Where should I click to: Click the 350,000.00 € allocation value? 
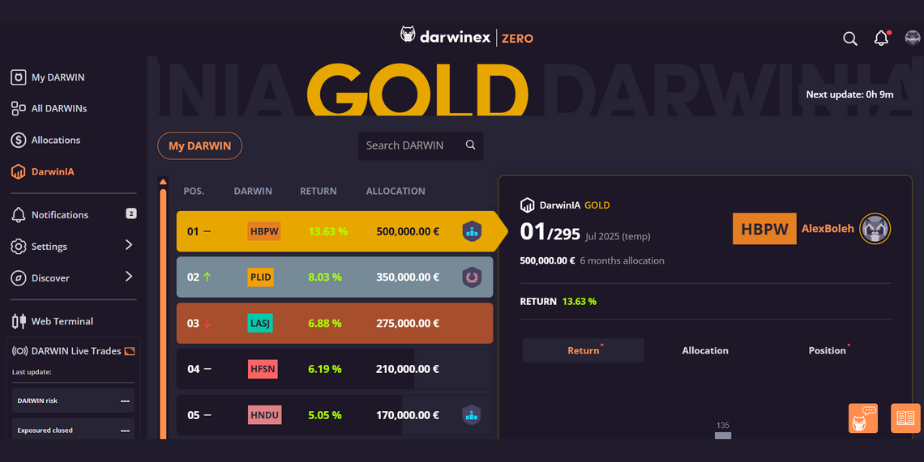[x=408, y=277]
